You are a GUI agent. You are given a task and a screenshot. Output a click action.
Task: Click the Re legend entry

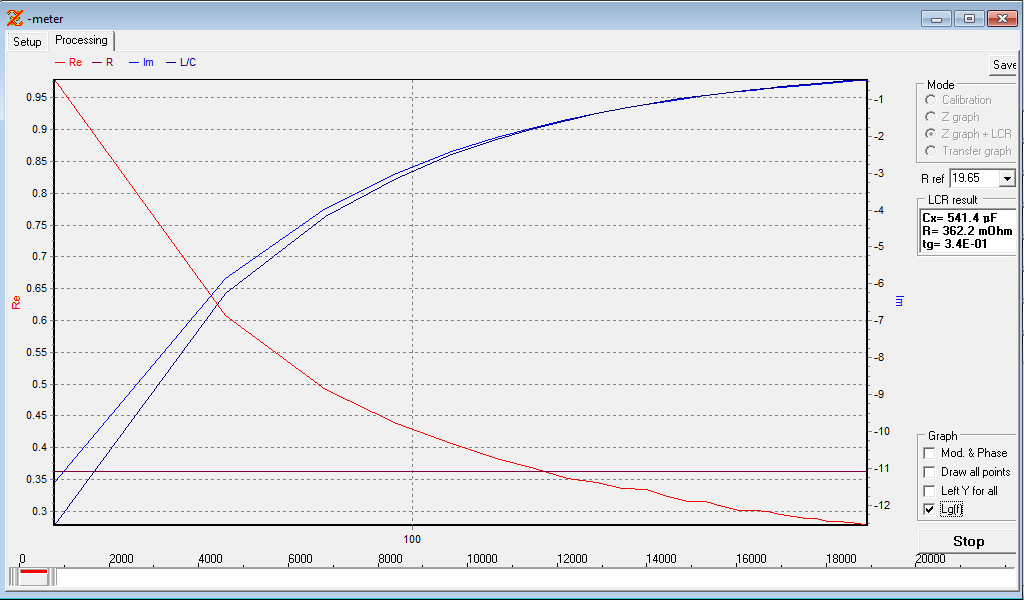click(69, 63)
